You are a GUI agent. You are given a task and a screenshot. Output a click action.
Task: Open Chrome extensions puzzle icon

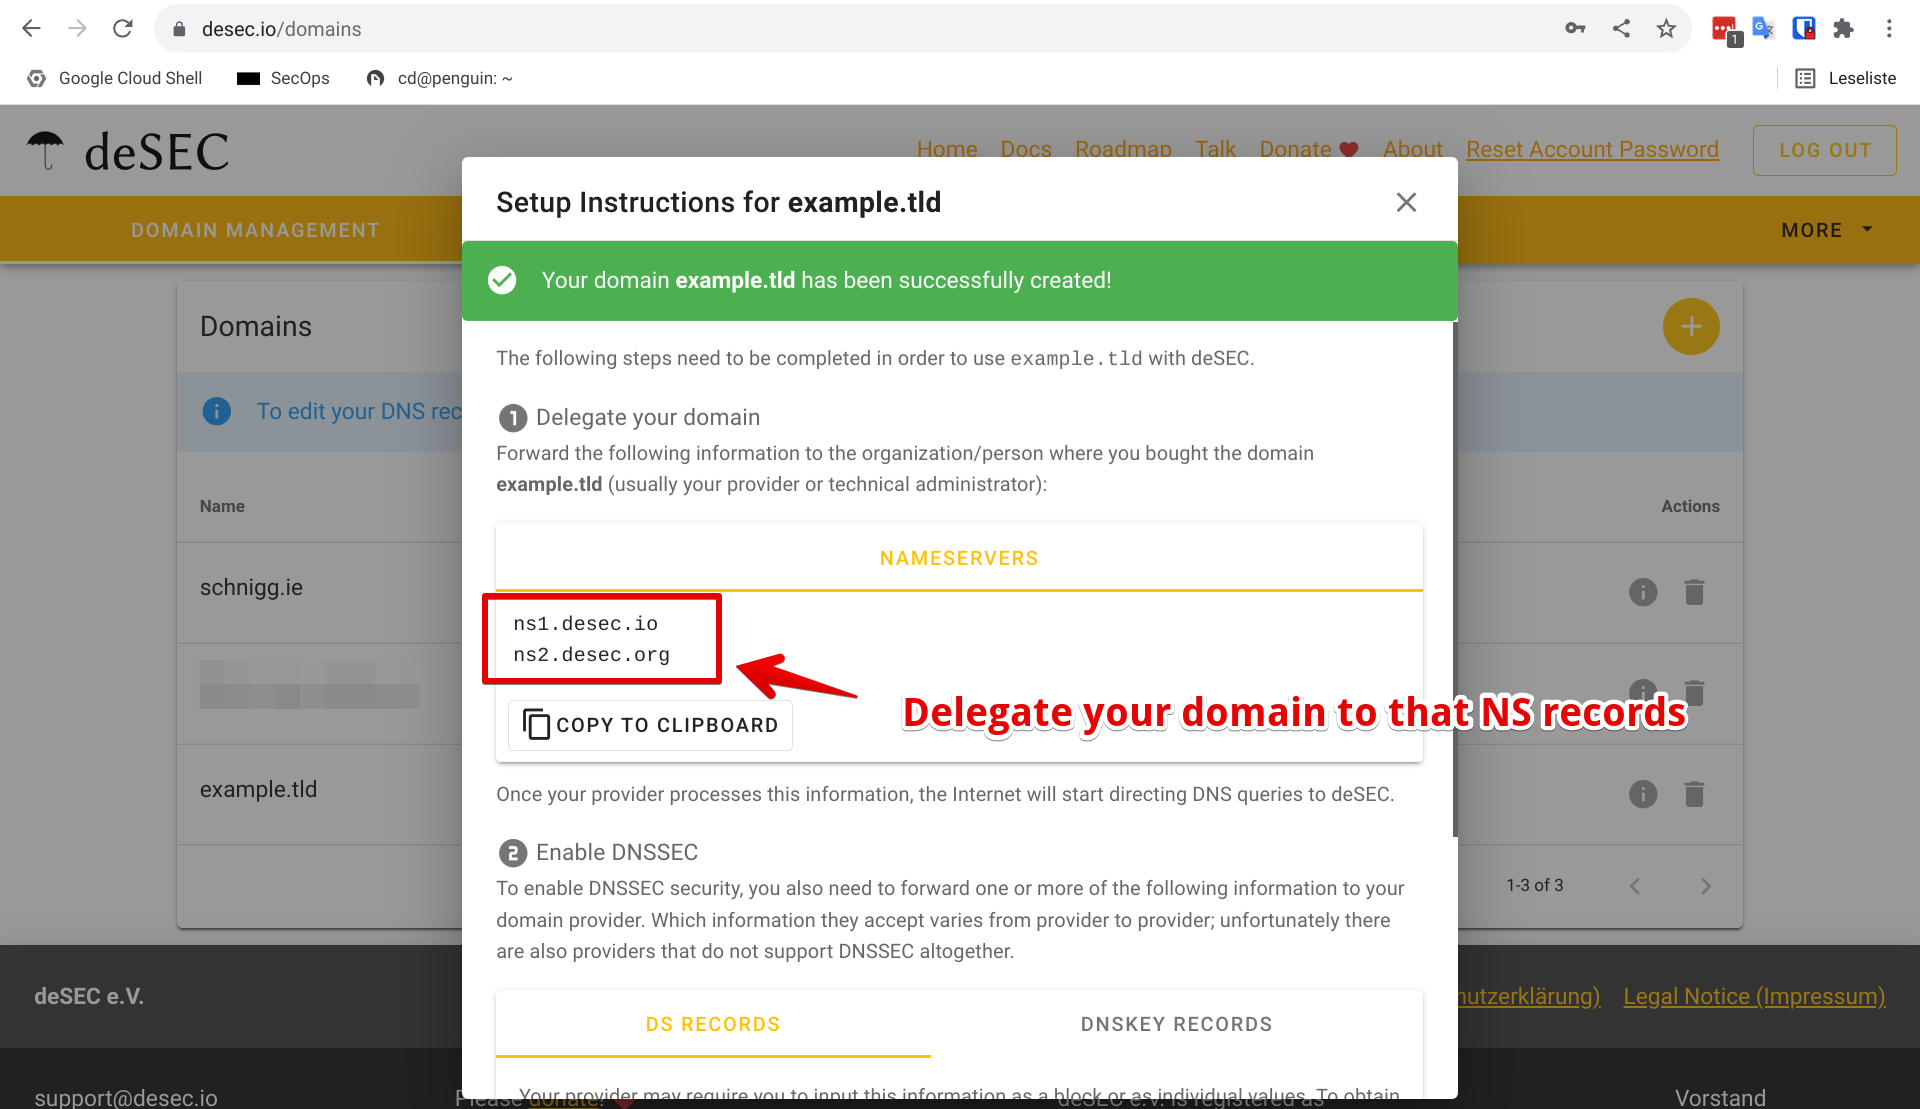1843,29
